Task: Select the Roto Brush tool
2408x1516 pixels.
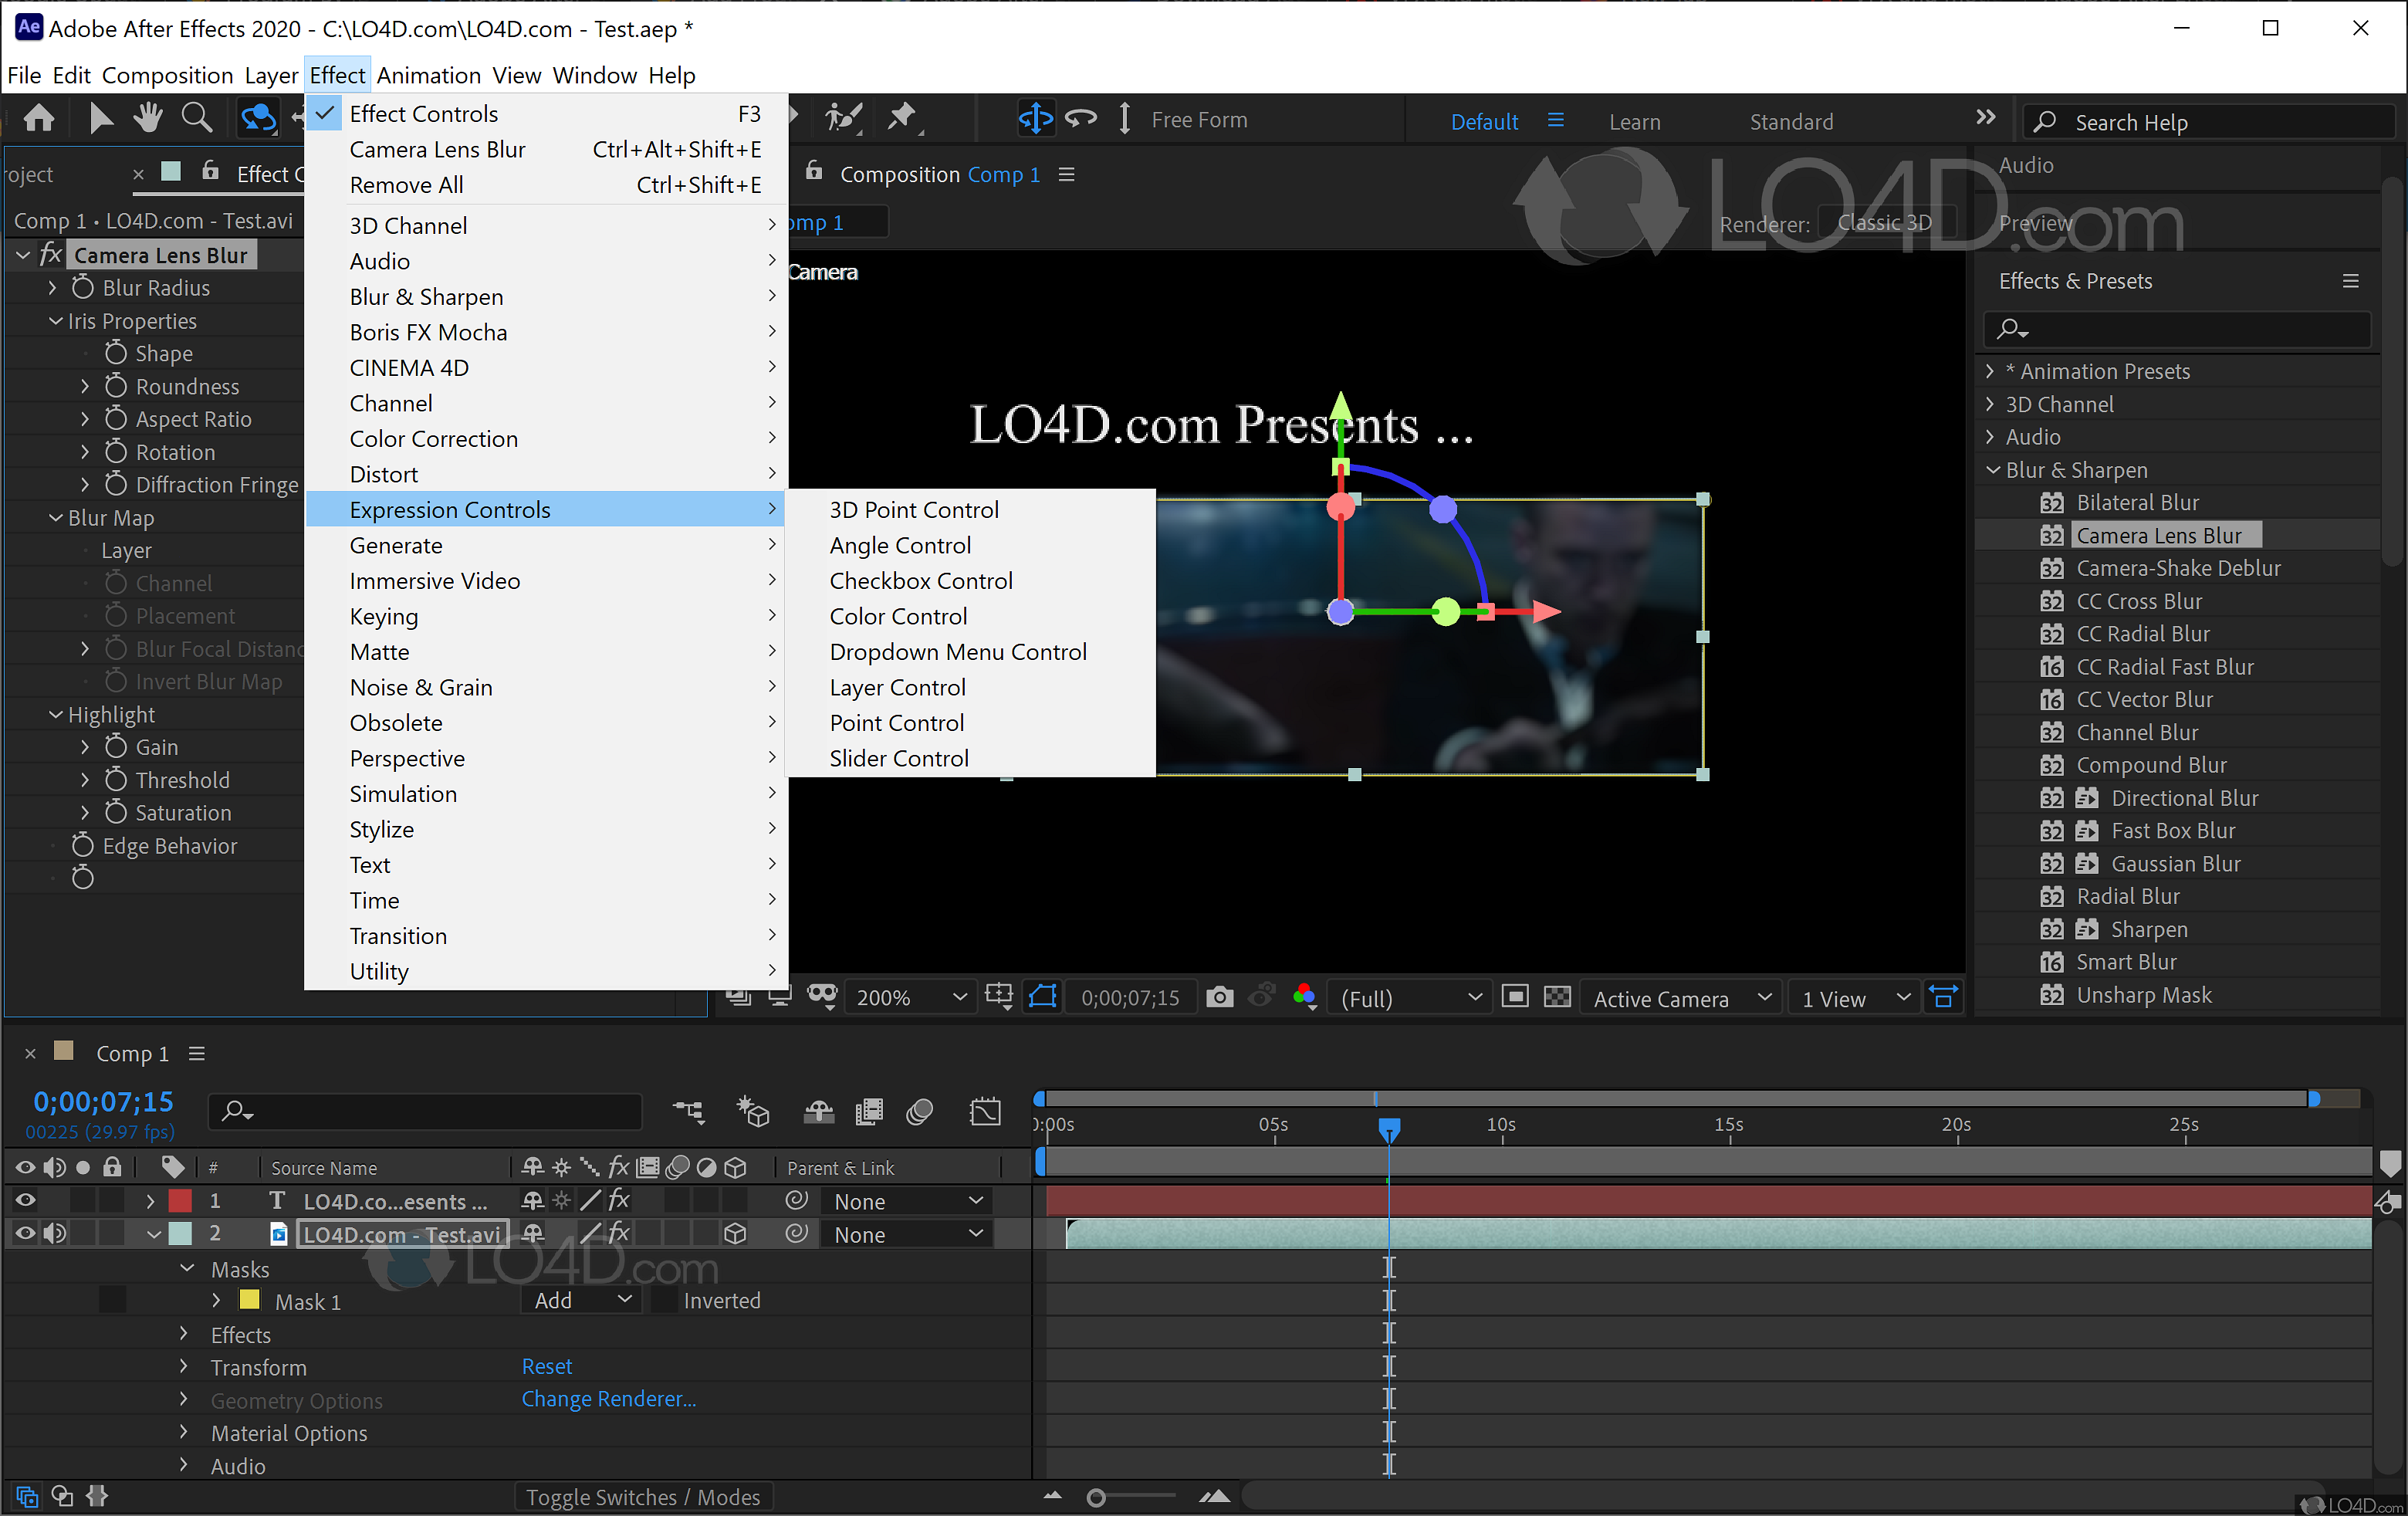Action: [x=844, y=119]
